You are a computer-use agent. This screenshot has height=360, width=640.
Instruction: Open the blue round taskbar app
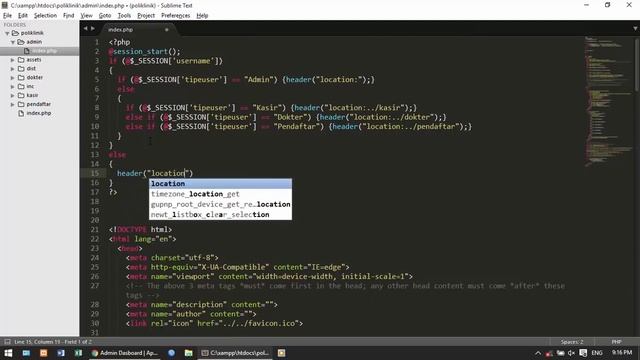point(171,353)
